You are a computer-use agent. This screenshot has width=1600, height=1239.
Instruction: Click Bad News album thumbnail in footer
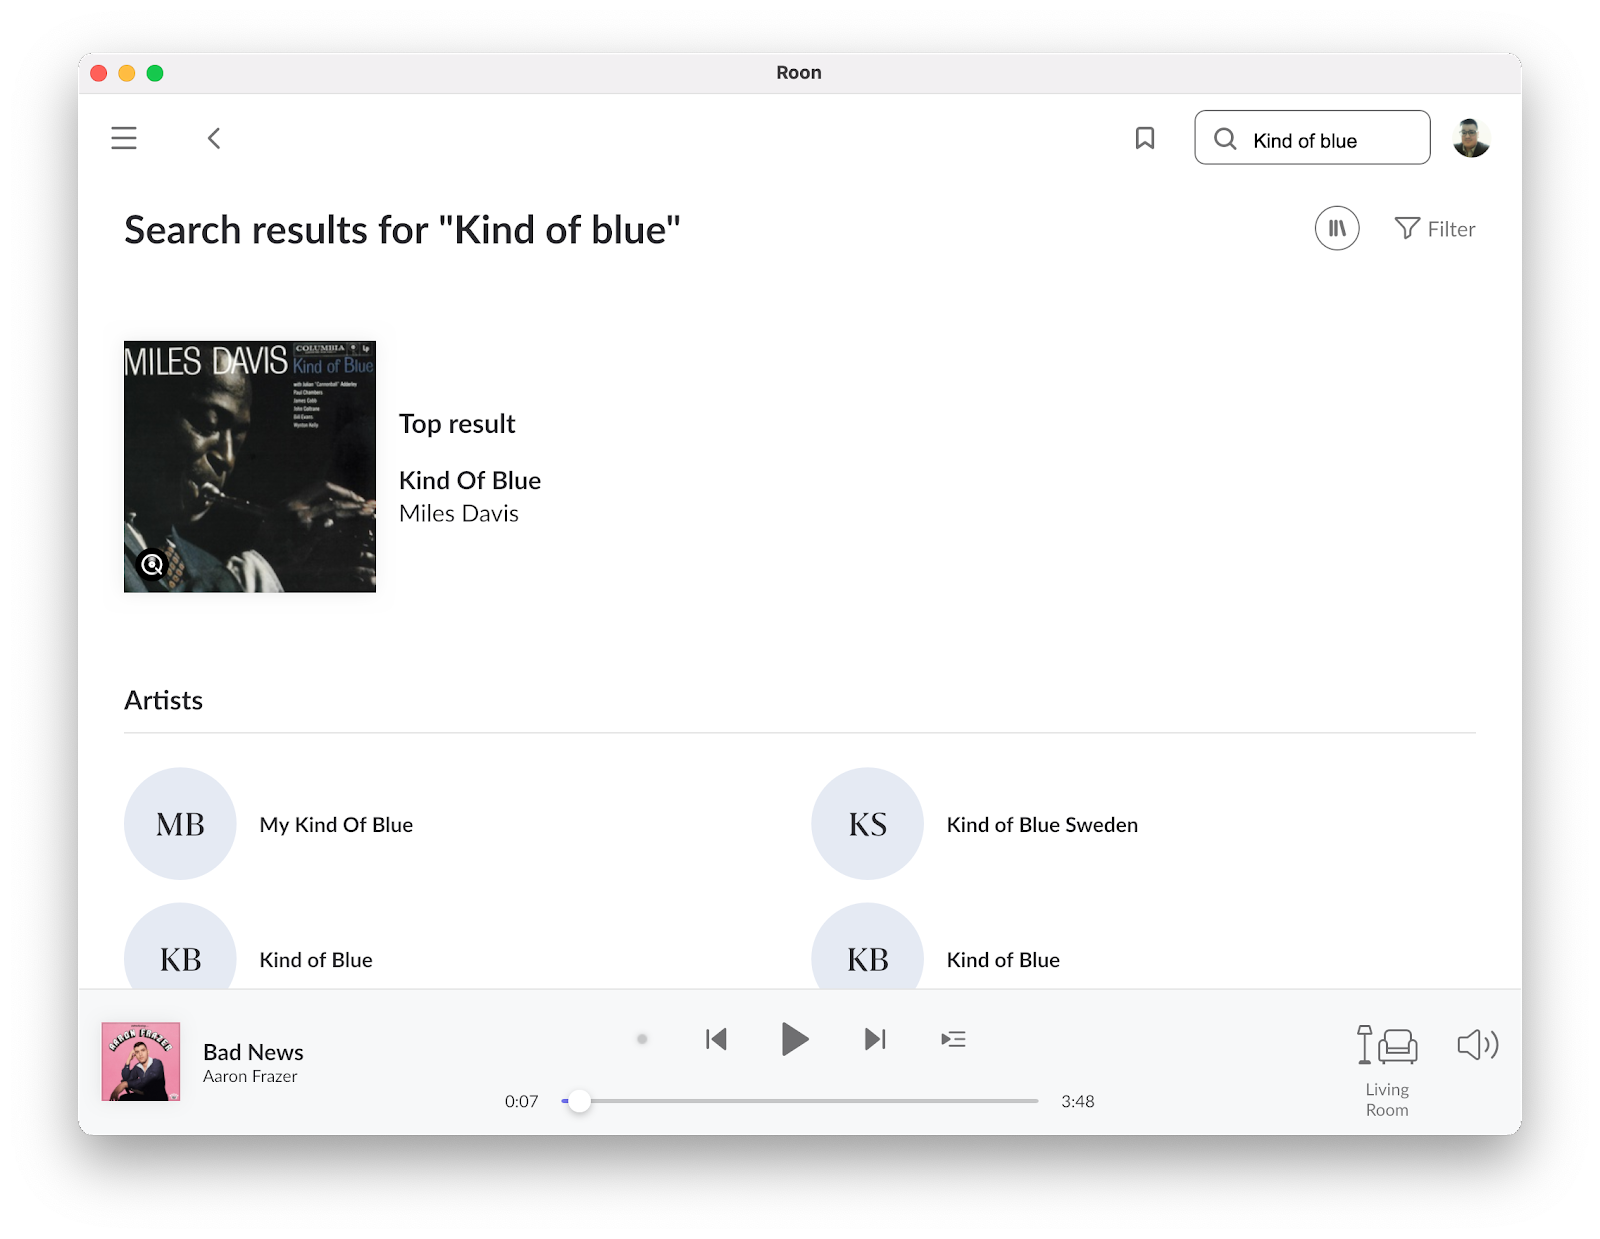tap(141, 1062)
